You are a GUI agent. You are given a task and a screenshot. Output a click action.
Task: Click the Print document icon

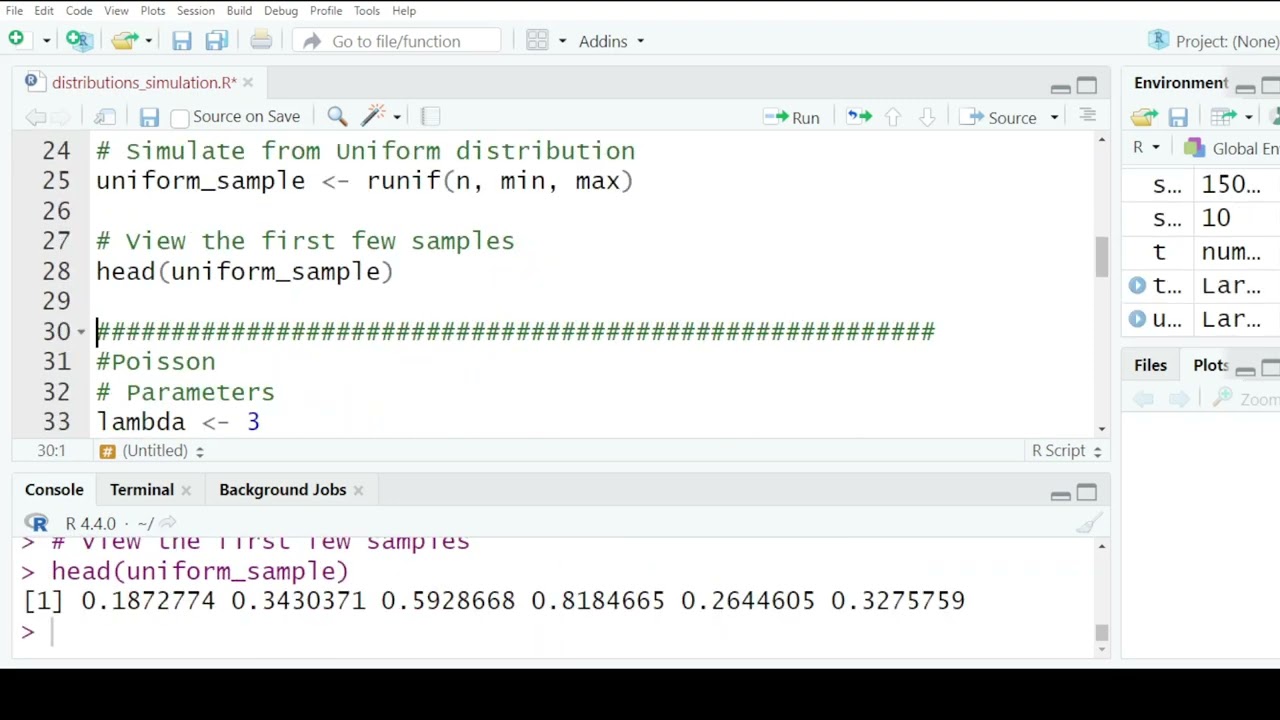(261, 40)
